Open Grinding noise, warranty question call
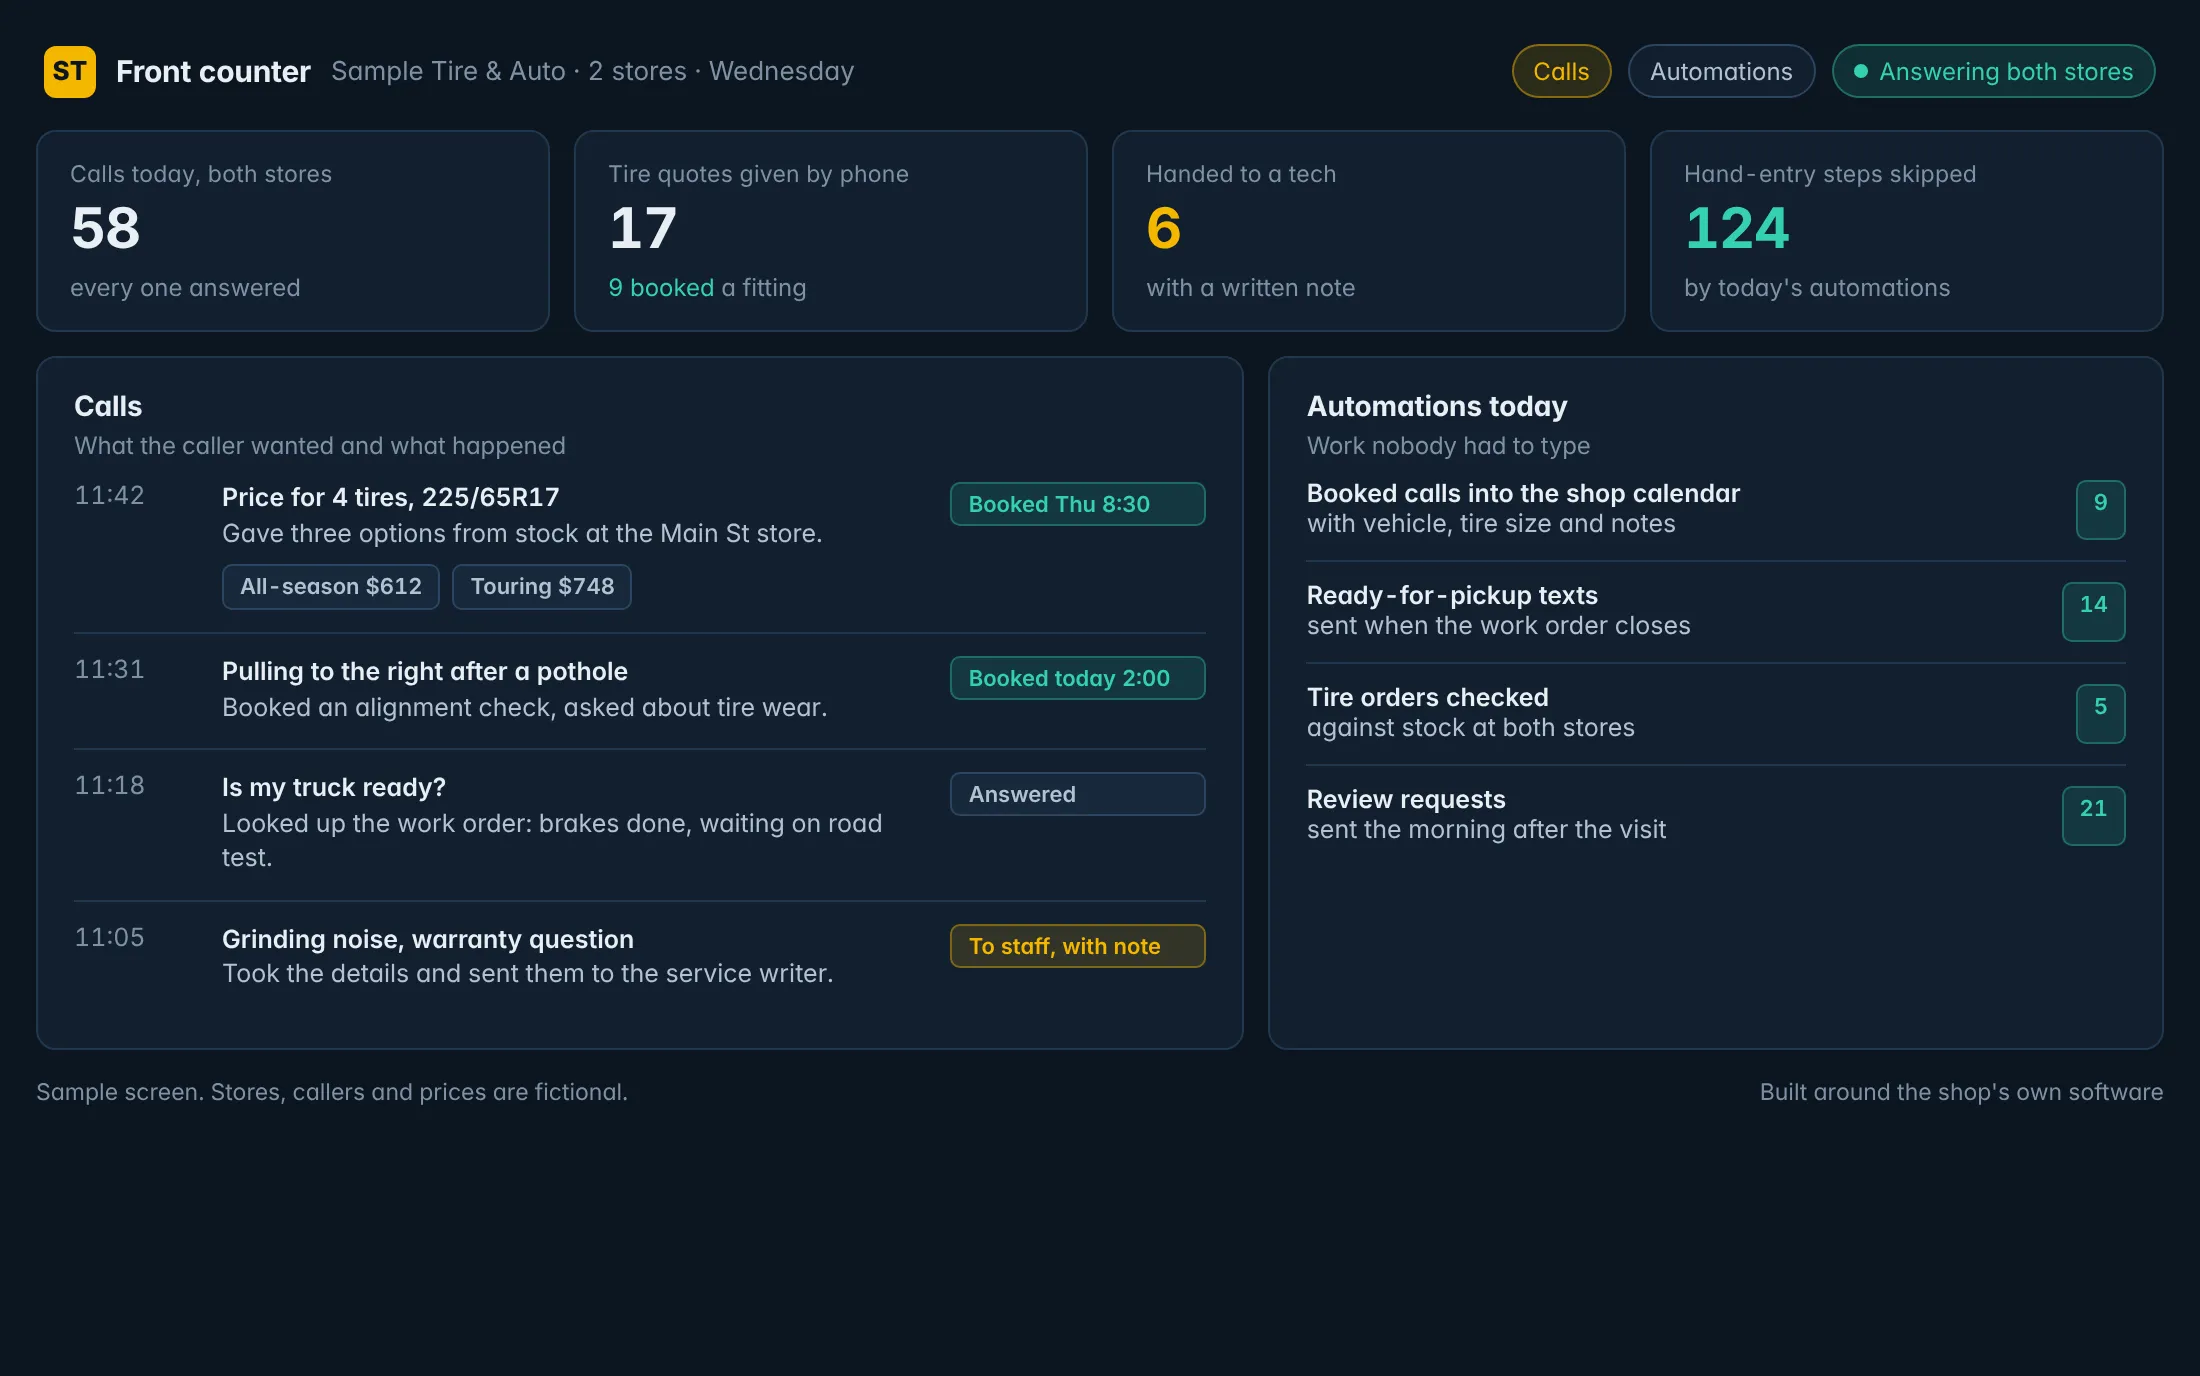The image size is (2200, 1376). [640, 958]
